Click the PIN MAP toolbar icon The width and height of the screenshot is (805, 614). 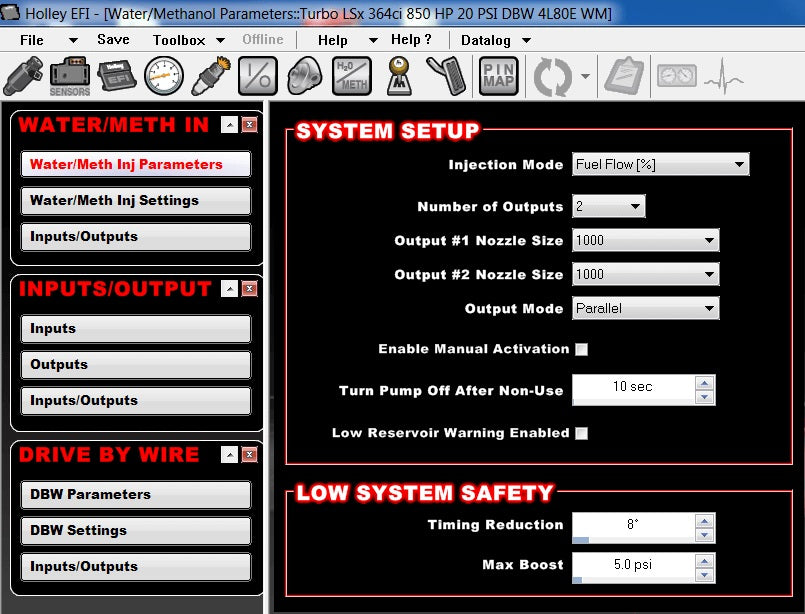click(498, 75)
